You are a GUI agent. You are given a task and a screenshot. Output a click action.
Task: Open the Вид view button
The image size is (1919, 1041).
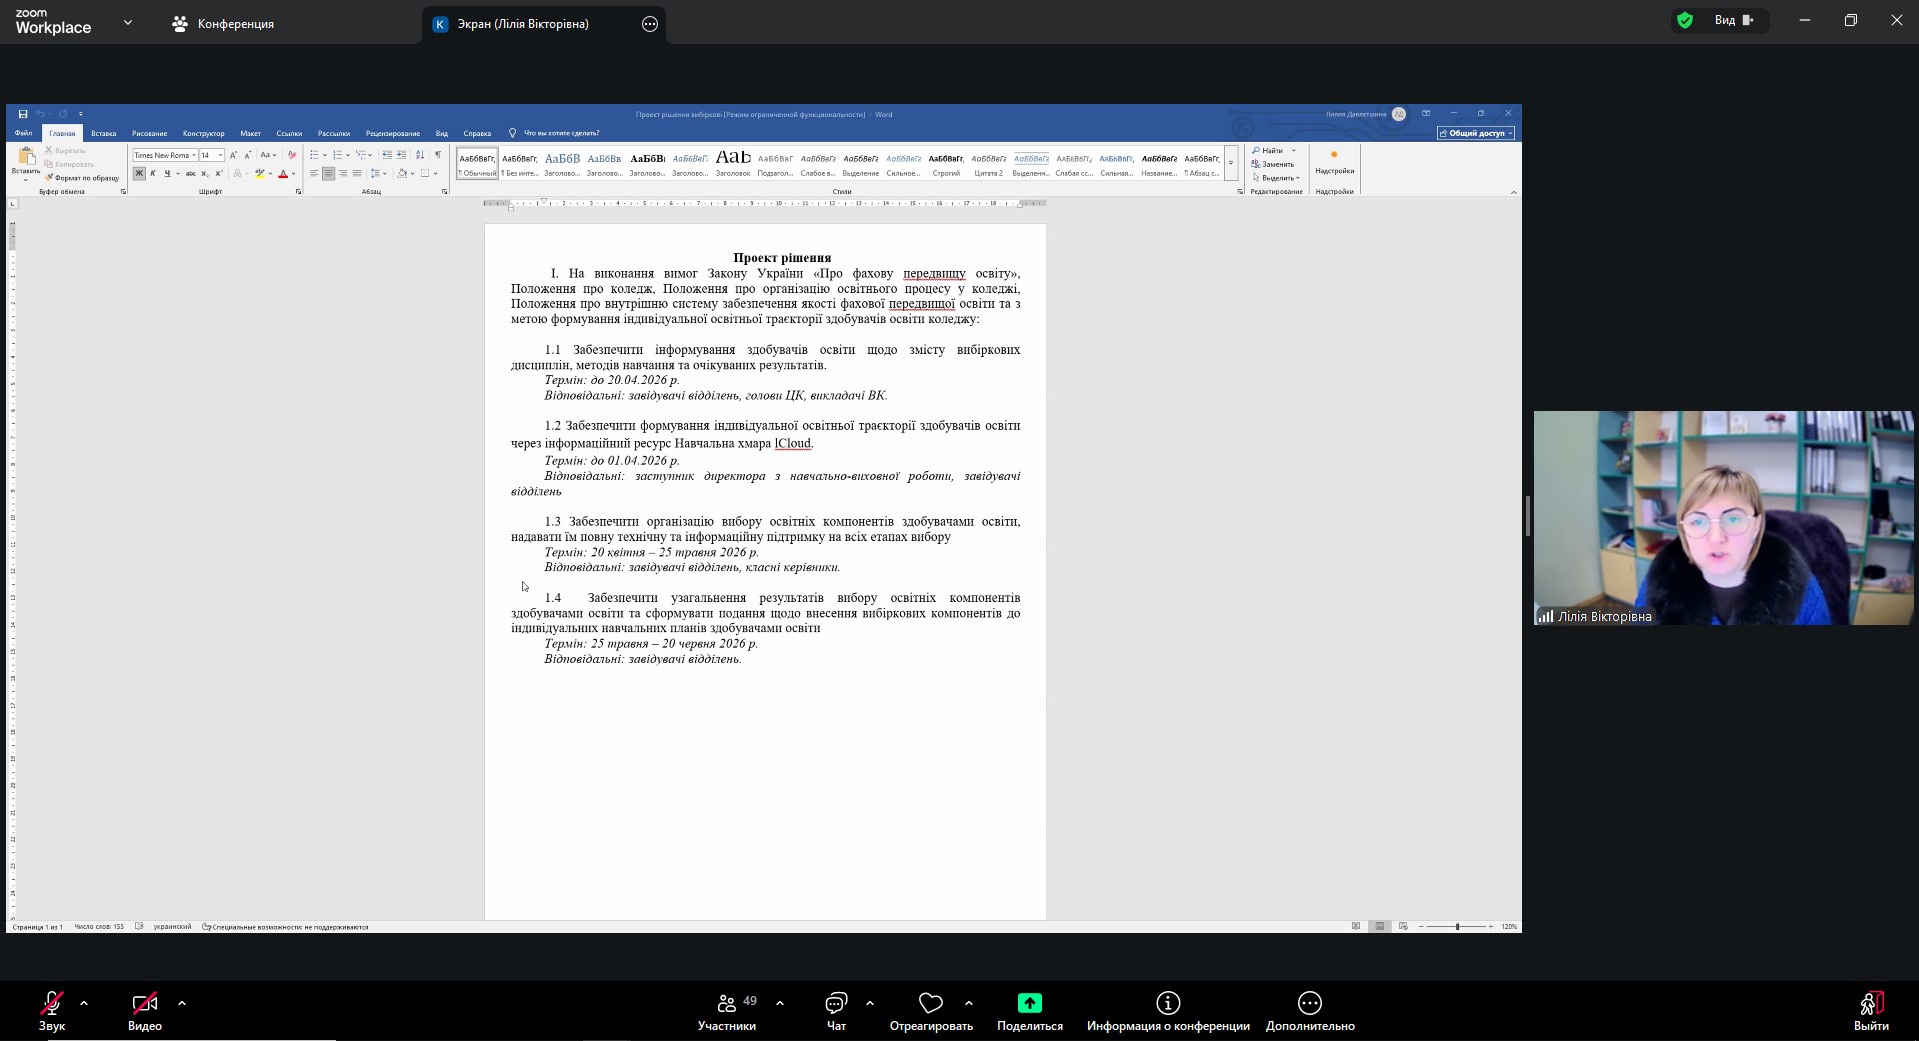coord(1734,20)
